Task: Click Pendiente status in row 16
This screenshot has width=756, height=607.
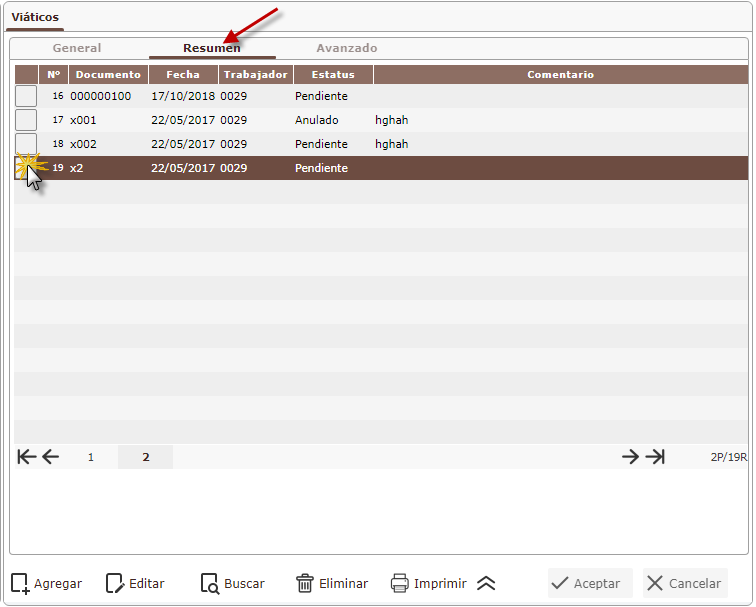Action: point(321,96)
